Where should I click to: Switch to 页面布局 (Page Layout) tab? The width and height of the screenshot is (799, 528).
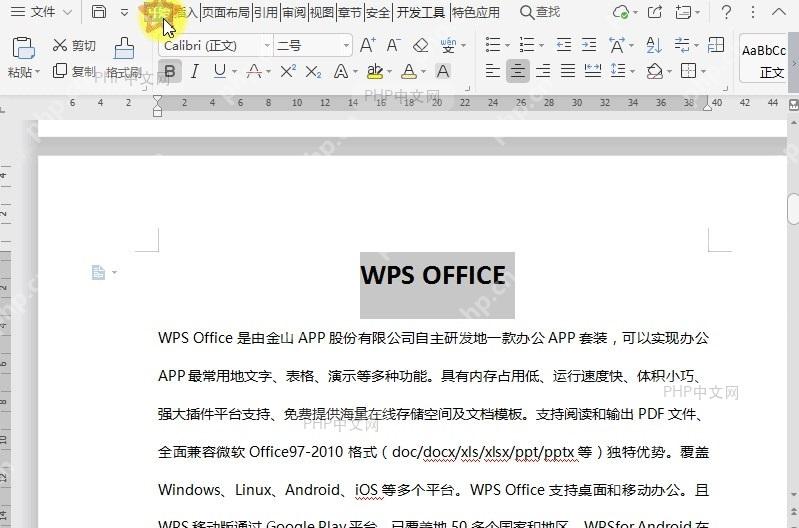pos(226,12)
